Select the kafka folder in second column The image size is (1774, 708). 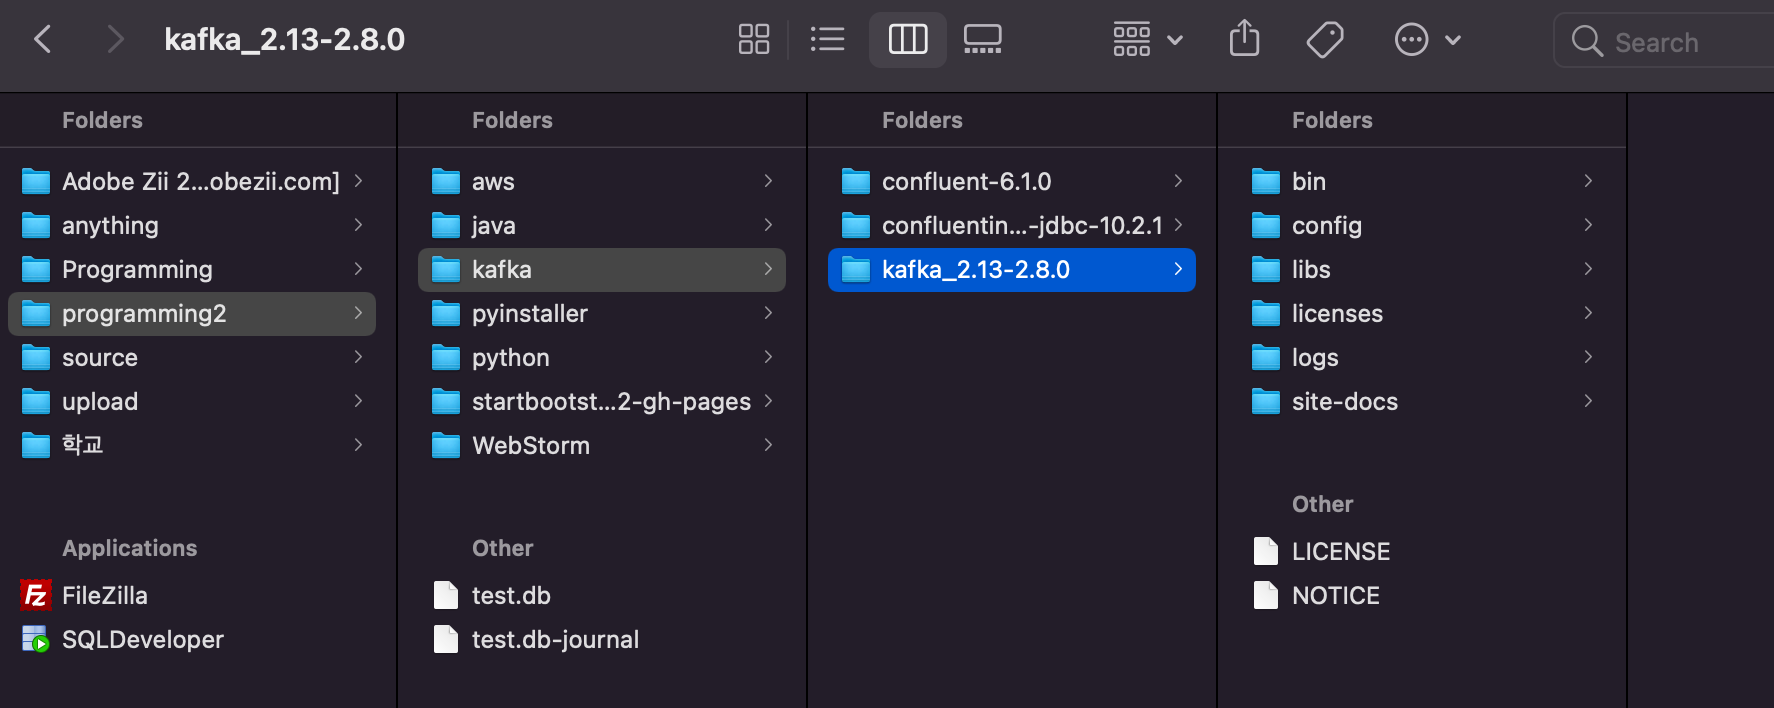click(x=602, y=269)
